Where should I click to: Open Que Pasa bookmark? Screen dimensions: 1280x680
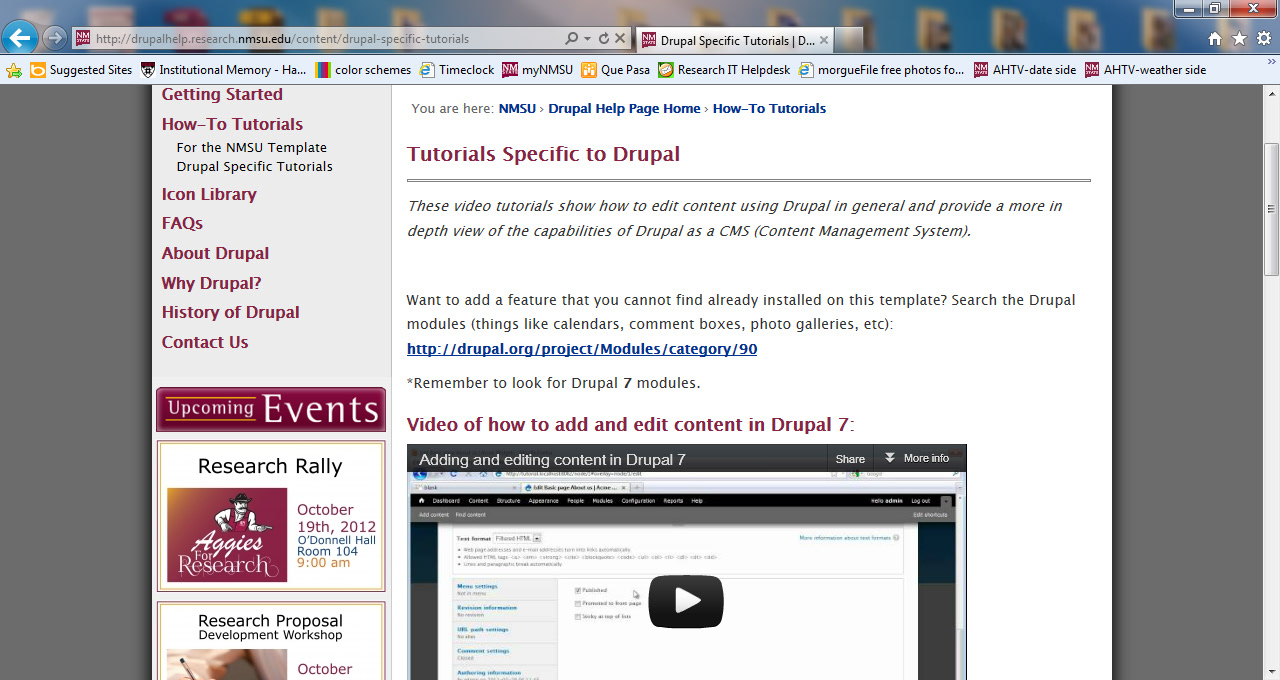[x=615, y=70]
